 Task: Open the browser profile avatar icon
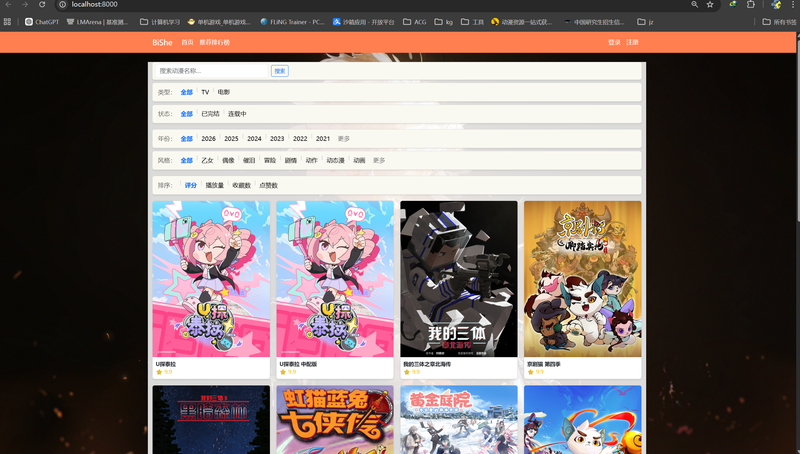pos(776,4)
